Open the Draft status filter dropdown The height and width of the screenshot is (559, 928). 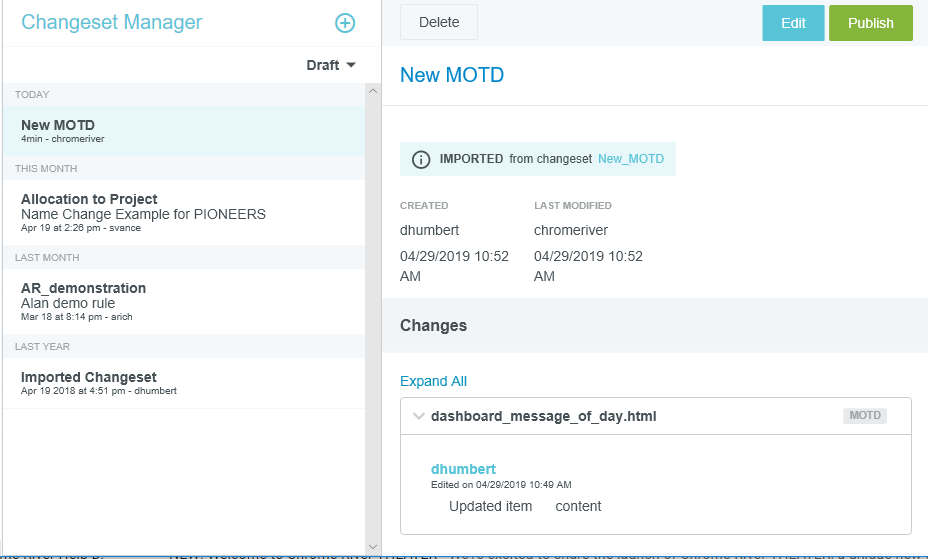point(331,65)
